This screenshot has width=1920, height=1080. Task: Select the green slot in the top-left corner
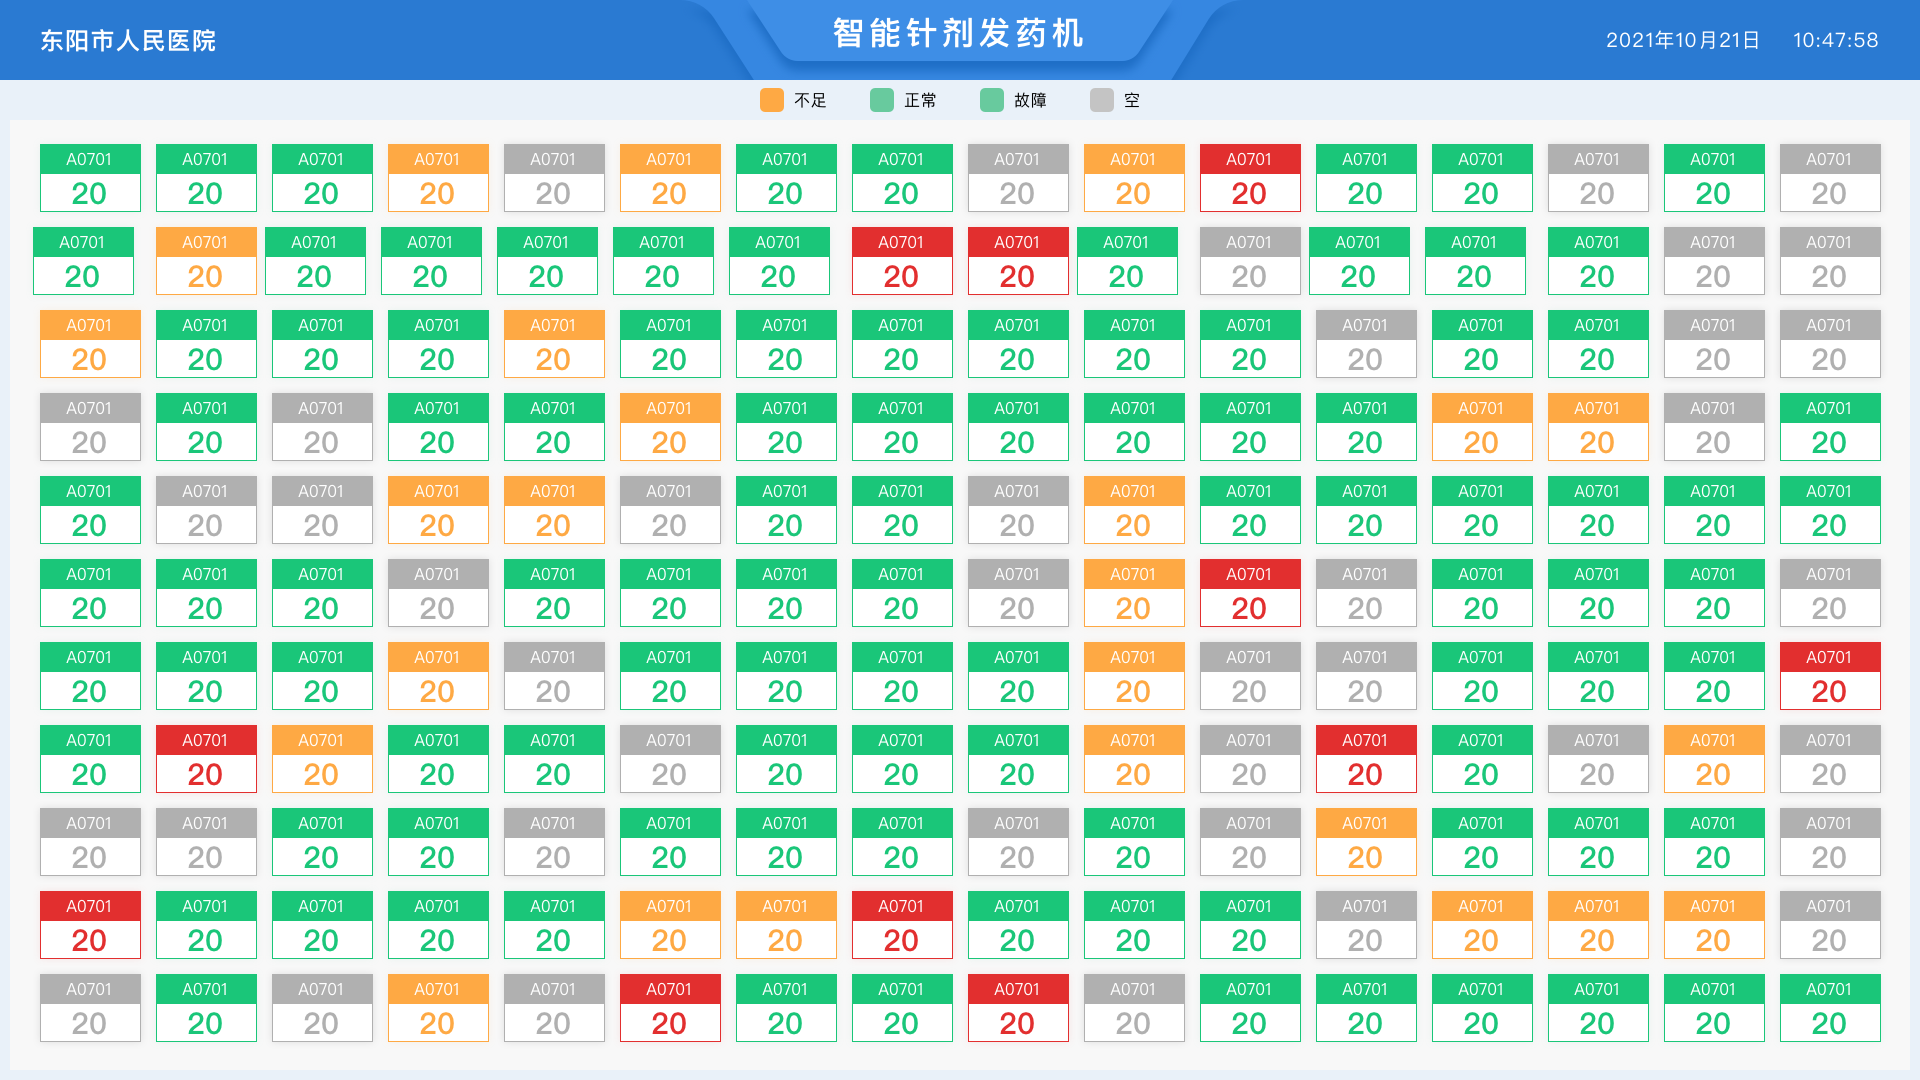click(x=89, y=178)
